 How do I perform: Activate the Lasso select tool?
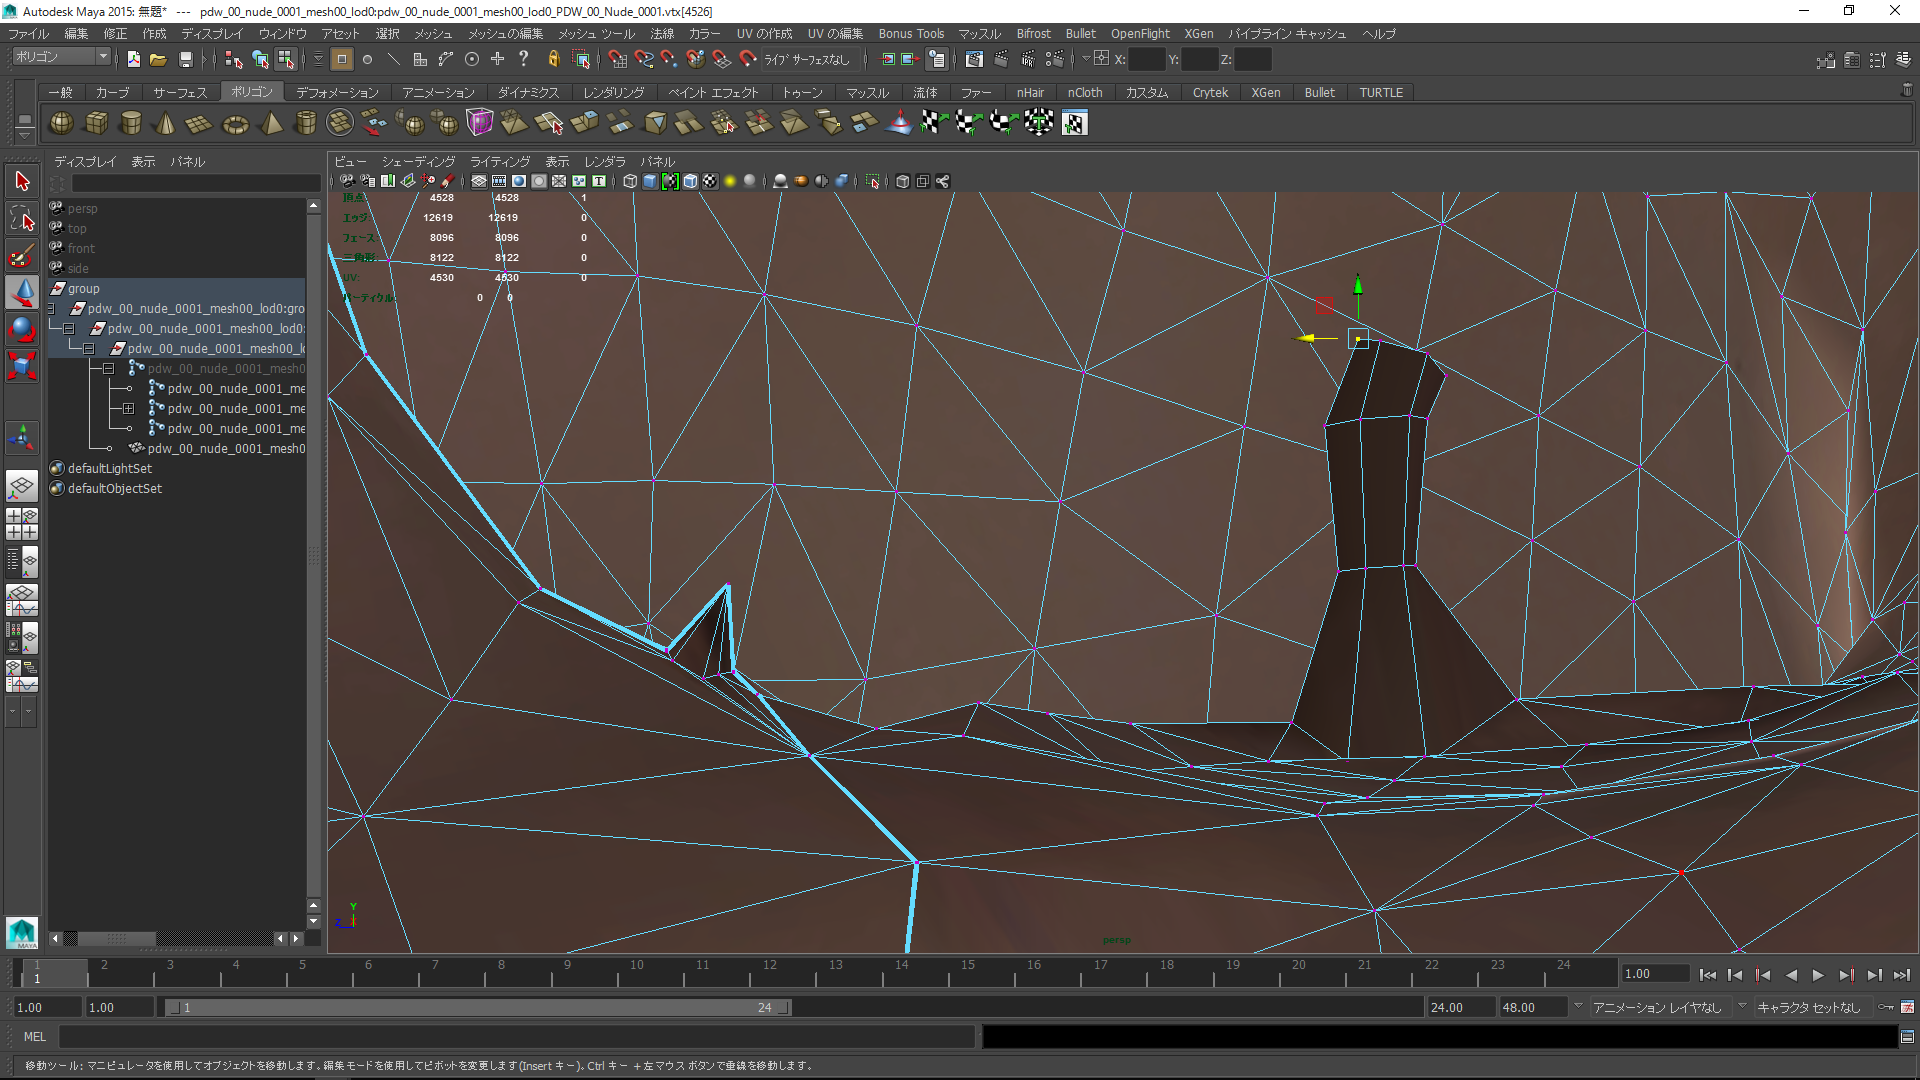point(22,218)
